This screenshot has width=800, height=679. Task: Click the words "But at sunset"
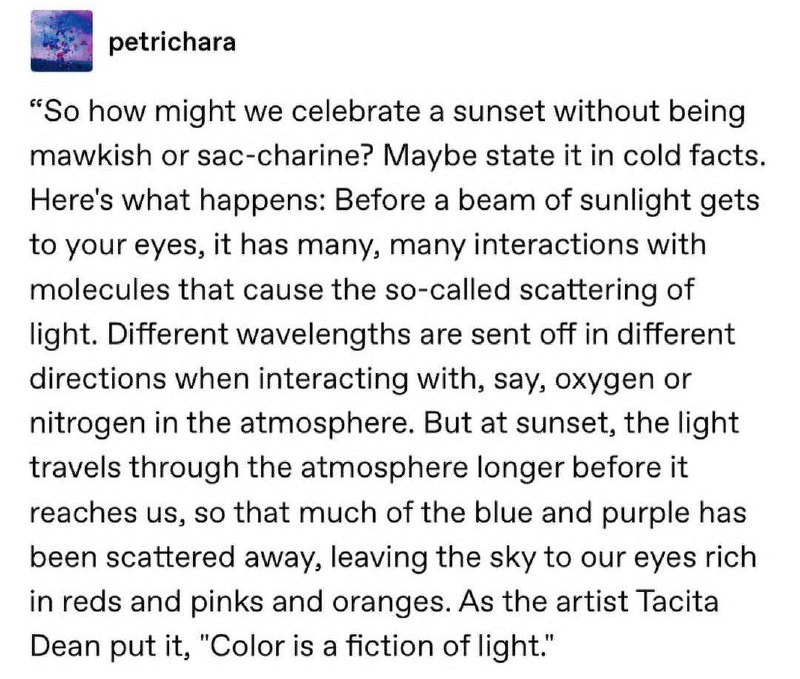518,424
